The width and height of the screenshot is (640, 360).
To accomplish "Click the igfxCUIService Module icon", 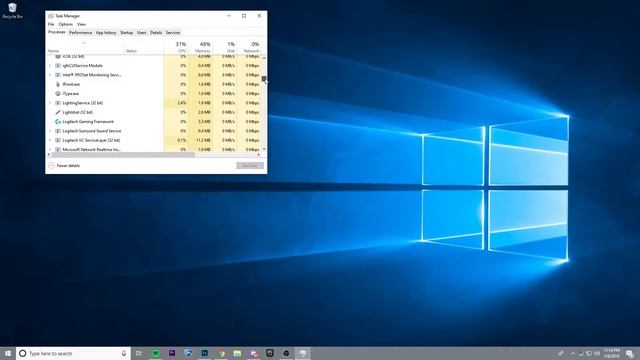I will (58, 66).
